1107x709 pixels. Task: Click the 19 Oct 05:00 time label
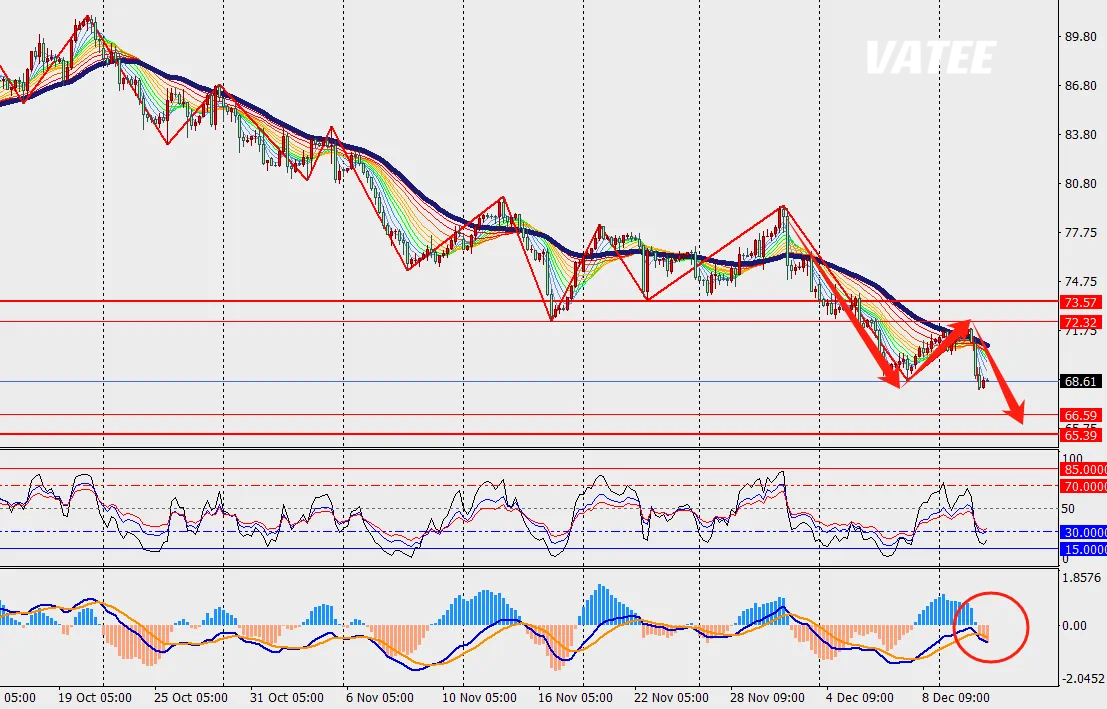tap(94, 698)
